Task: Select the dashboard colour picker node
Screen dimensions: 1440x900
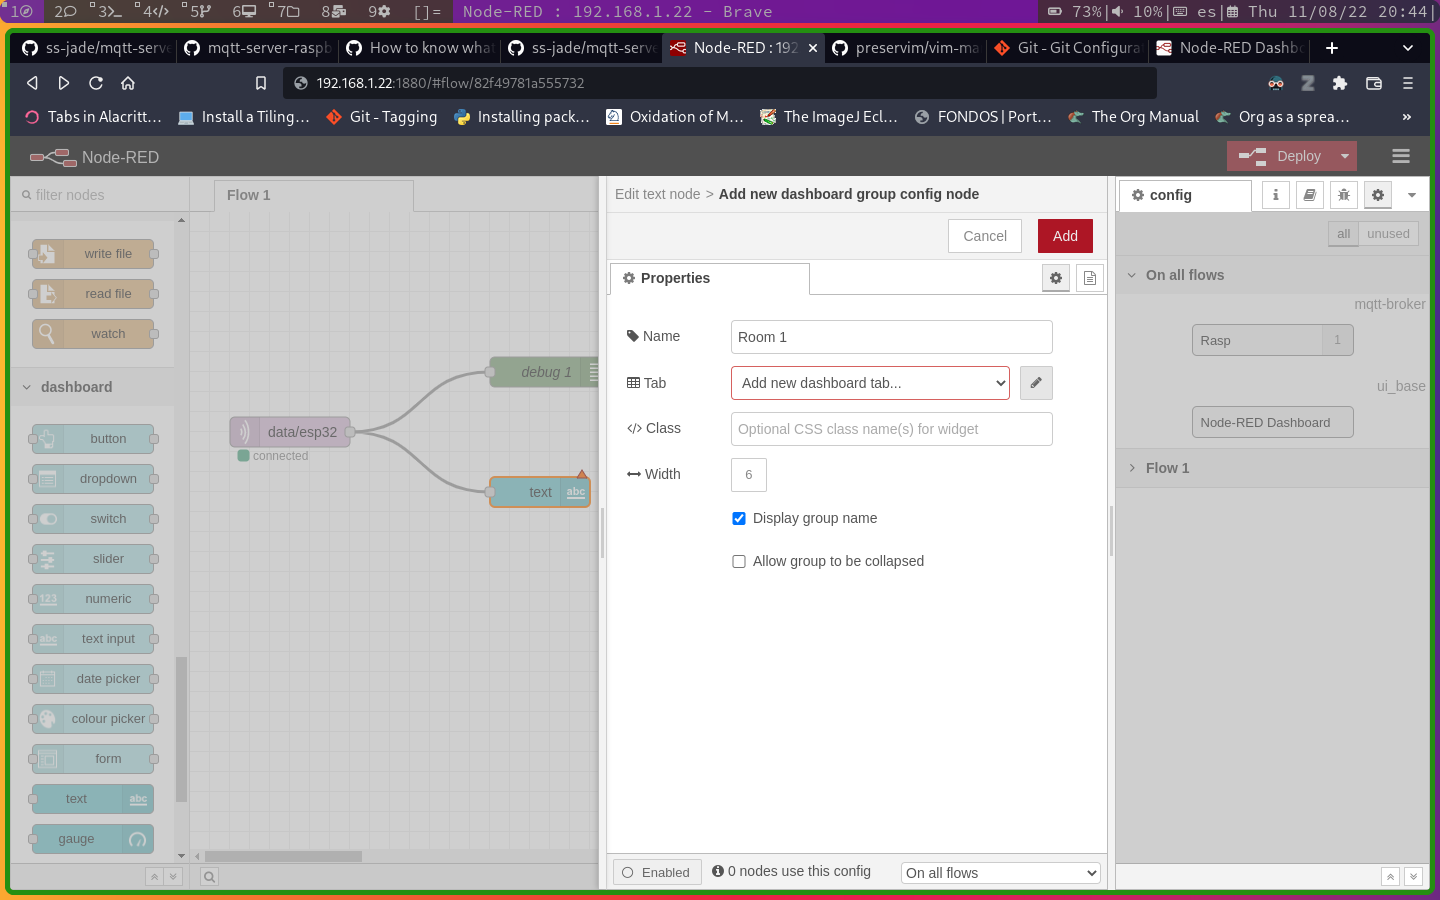Action: point(93,719)
